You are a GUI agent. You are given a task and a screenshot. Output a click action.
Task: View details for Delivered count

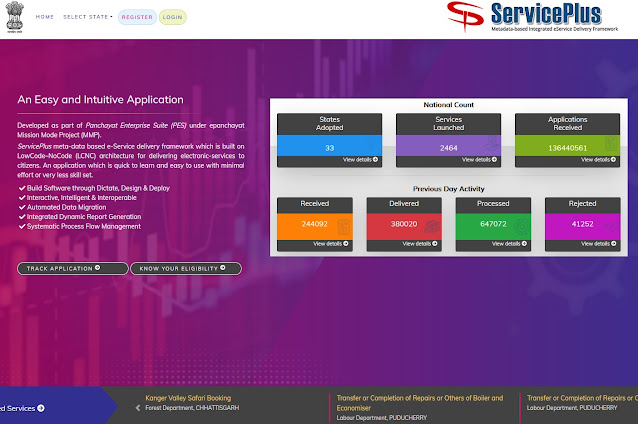(420, 244)
